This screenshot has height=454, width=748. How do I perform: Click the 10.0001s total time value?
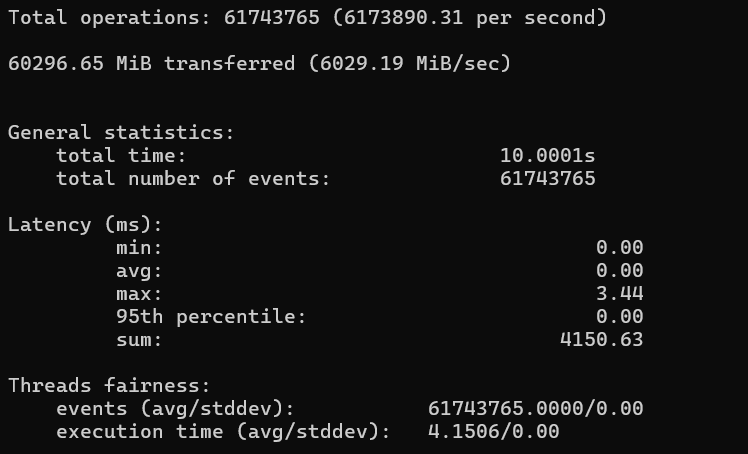click(547, 155)
